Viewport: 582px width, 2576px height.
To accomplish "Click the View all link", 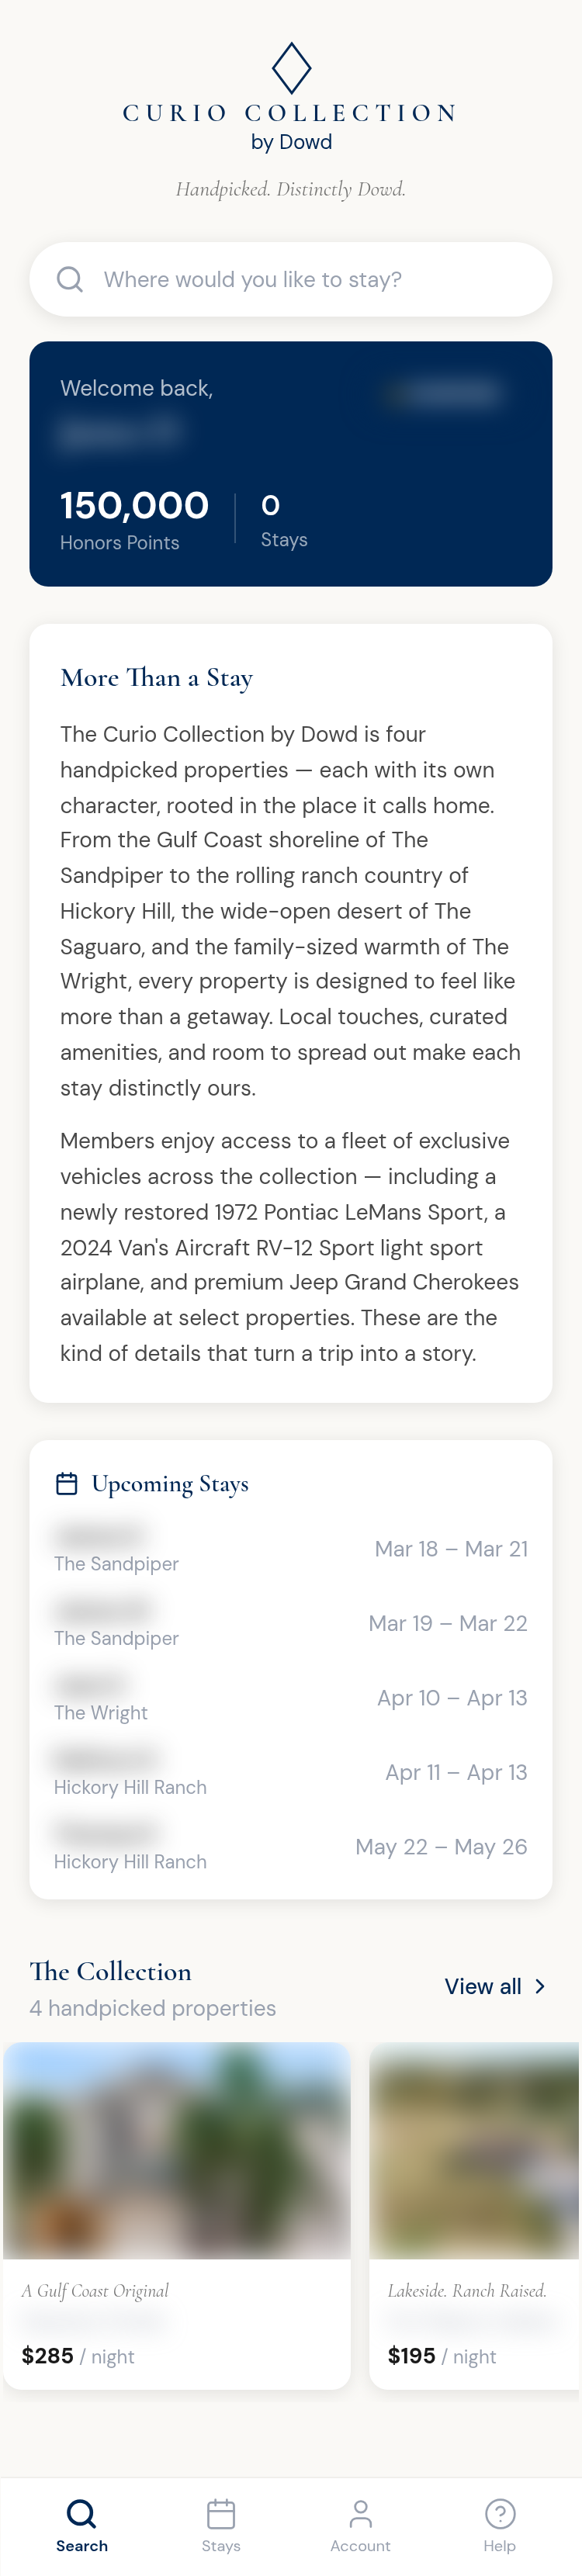I will pyautogui.click(x=483, y=1986).
